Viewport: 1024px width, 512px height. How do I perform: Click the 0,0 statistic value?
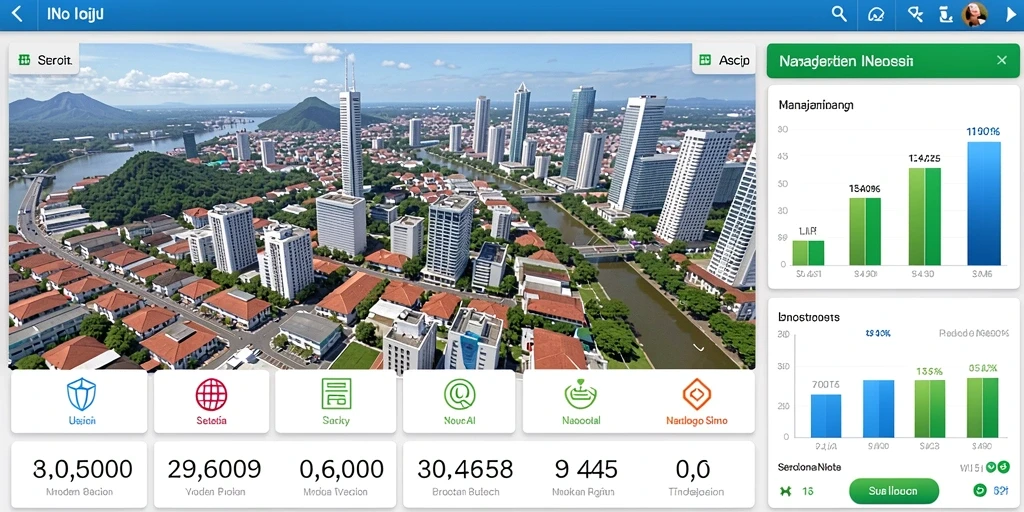pyautogui.click(x=693, y=469)
